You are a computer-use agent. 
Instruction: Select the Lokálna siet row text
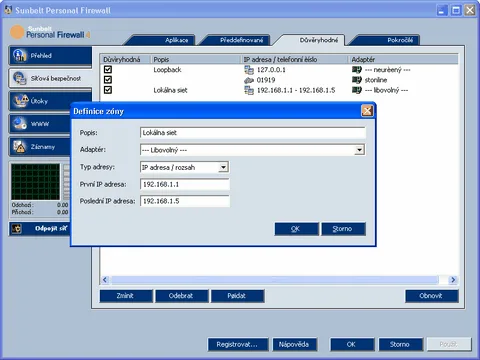[170, 90]
